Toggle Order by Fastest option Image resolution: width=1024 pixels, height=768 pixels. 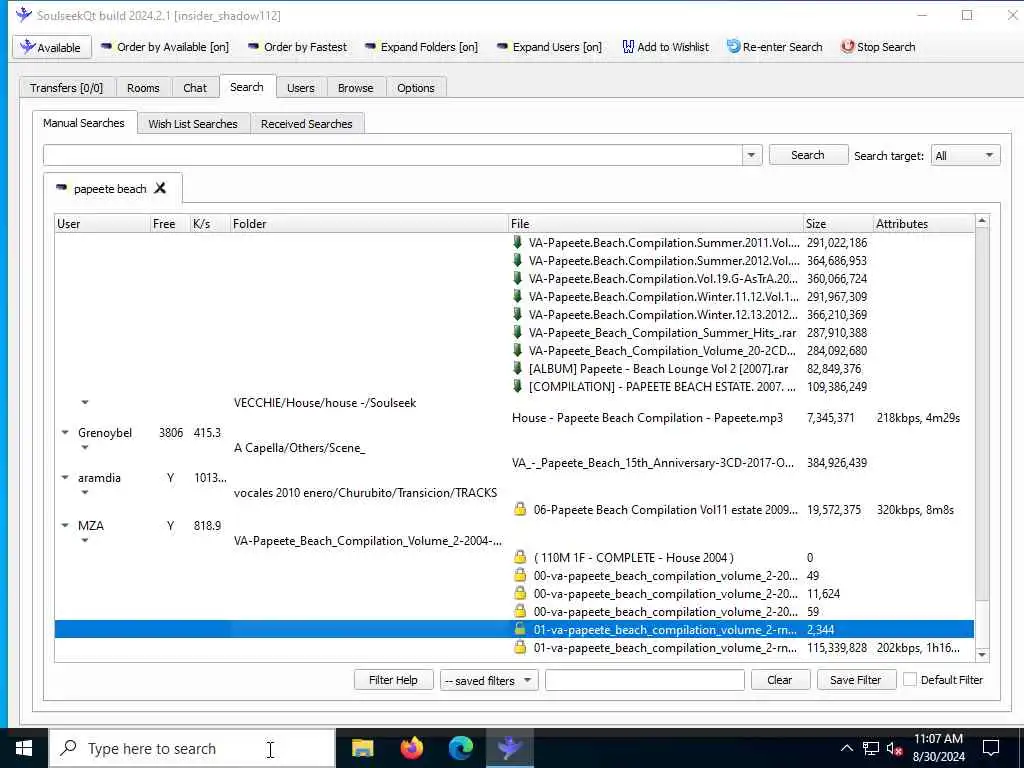coord(297,47)
